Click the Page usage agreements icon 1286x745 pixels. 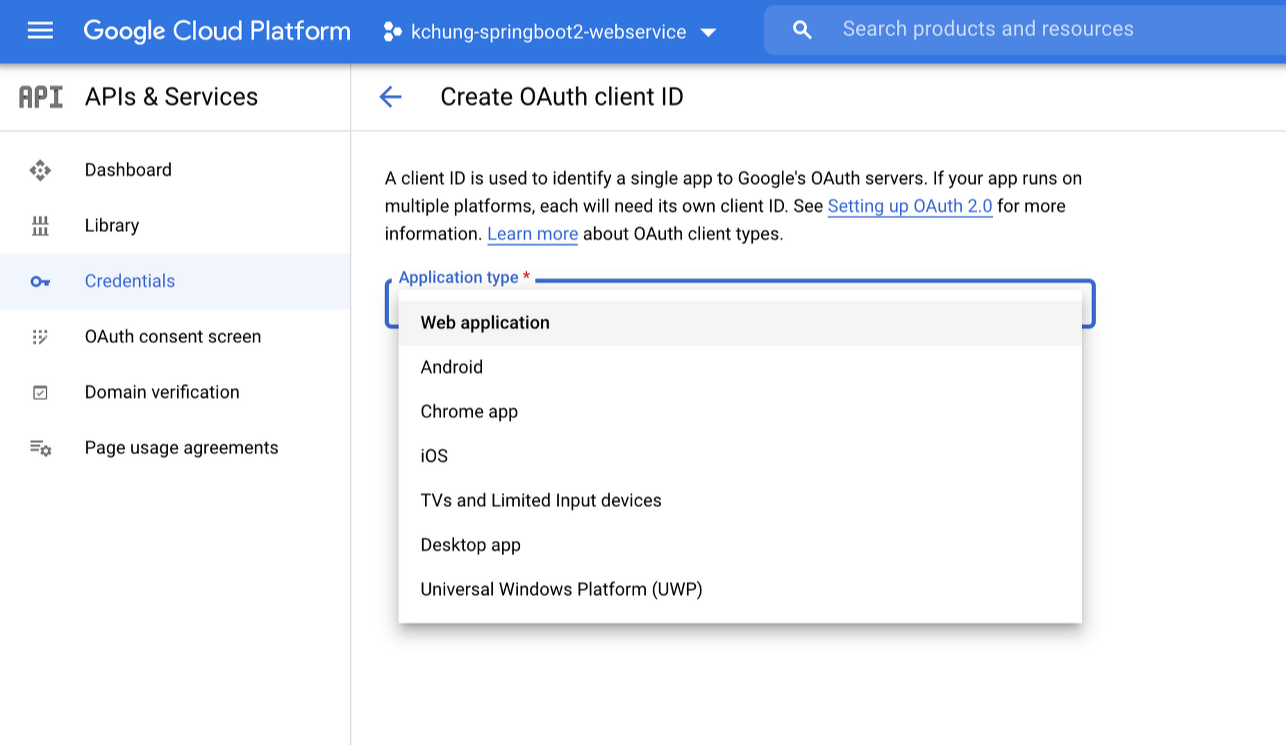pos(40,448)
